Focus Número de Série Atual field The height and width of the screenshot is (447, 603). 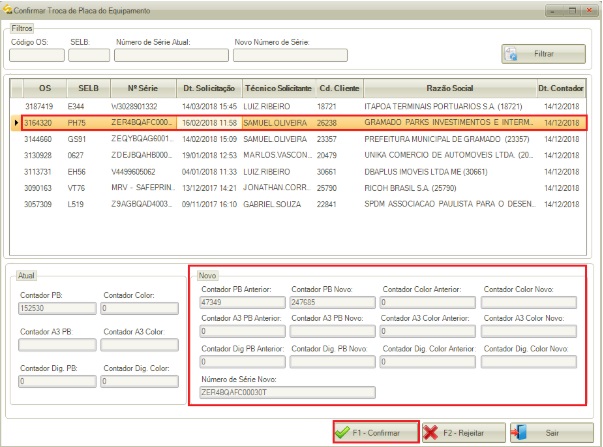pyautogui.click(x=172, y=55)
